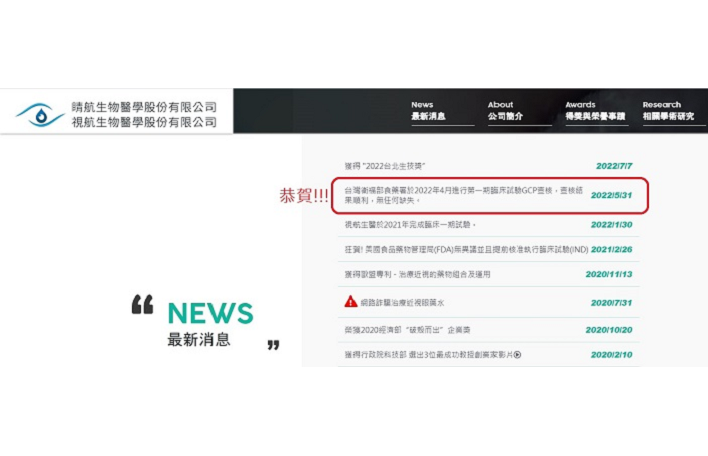
Task: Open the Awards 得獎與榮譽事蹟 menu
Action: [x=595, y=111]
